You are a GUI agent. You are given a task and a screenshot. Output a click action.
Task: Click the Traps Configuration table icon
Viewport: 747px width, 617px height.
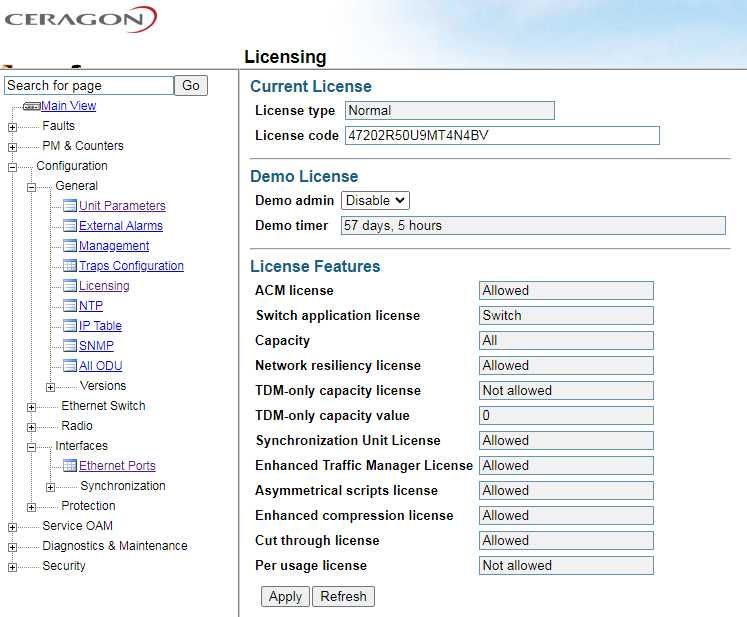tap(70, 266)
